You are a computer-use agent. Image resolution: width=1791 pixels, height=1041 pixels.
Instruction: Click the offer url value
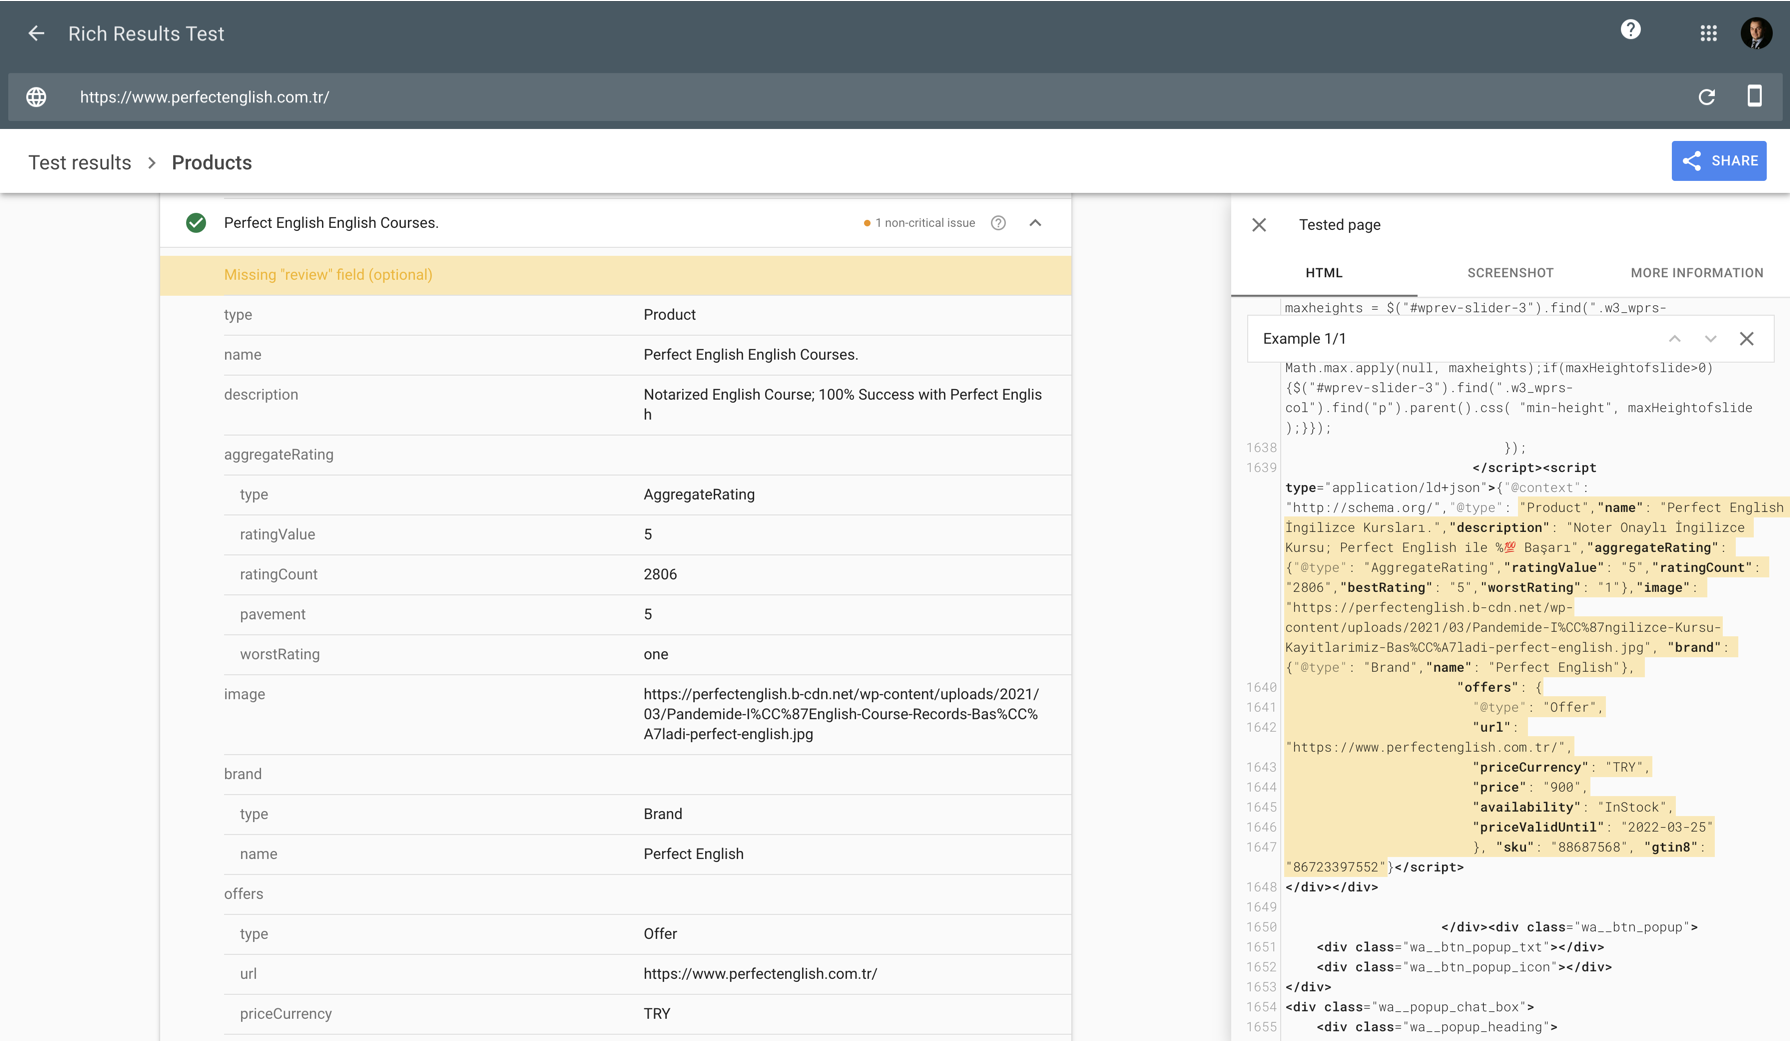[x=760, y=975]
